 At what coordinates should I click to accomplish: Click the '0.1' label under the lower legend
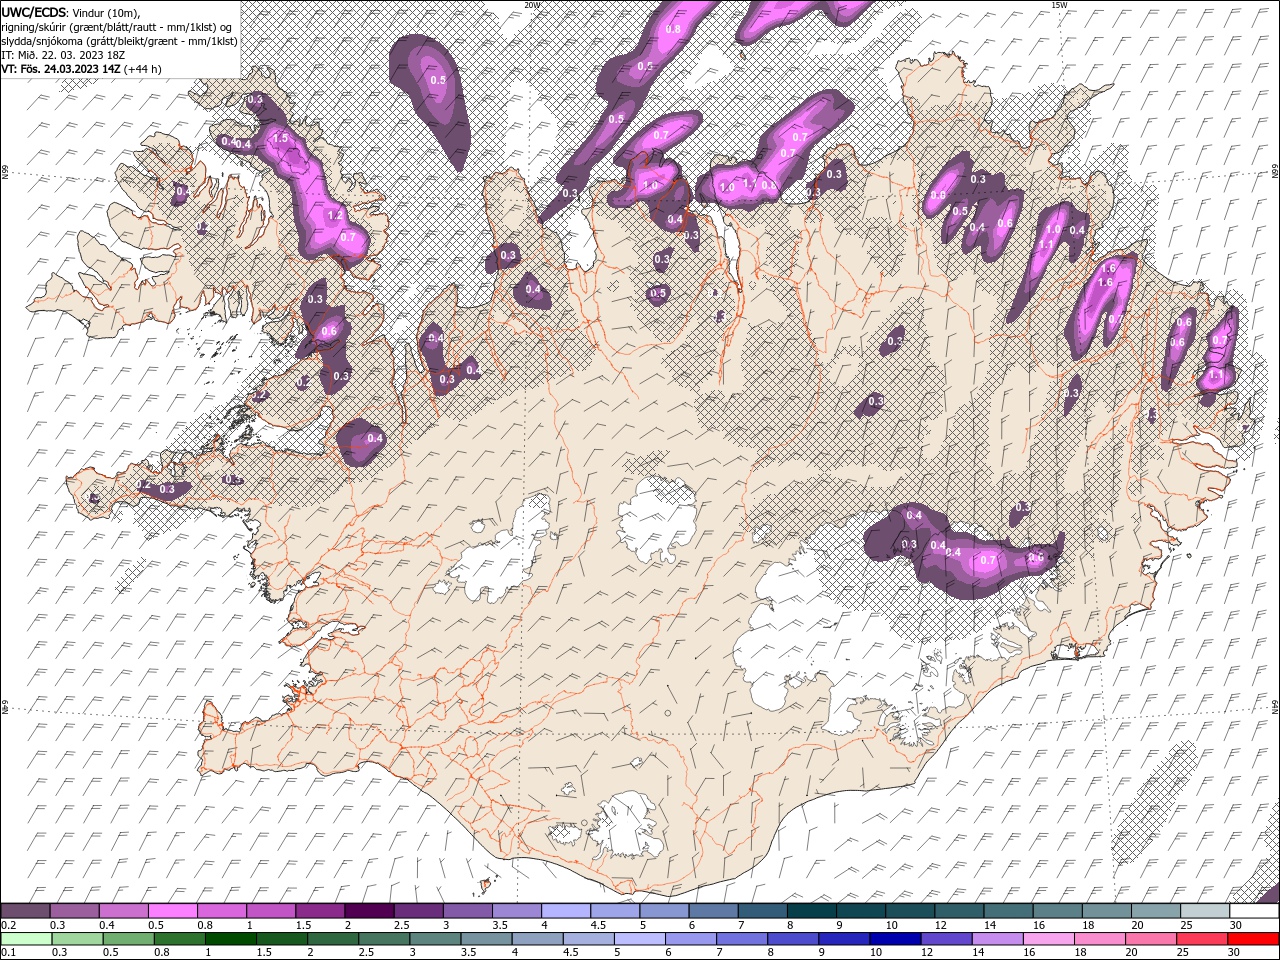click(8, 953)
